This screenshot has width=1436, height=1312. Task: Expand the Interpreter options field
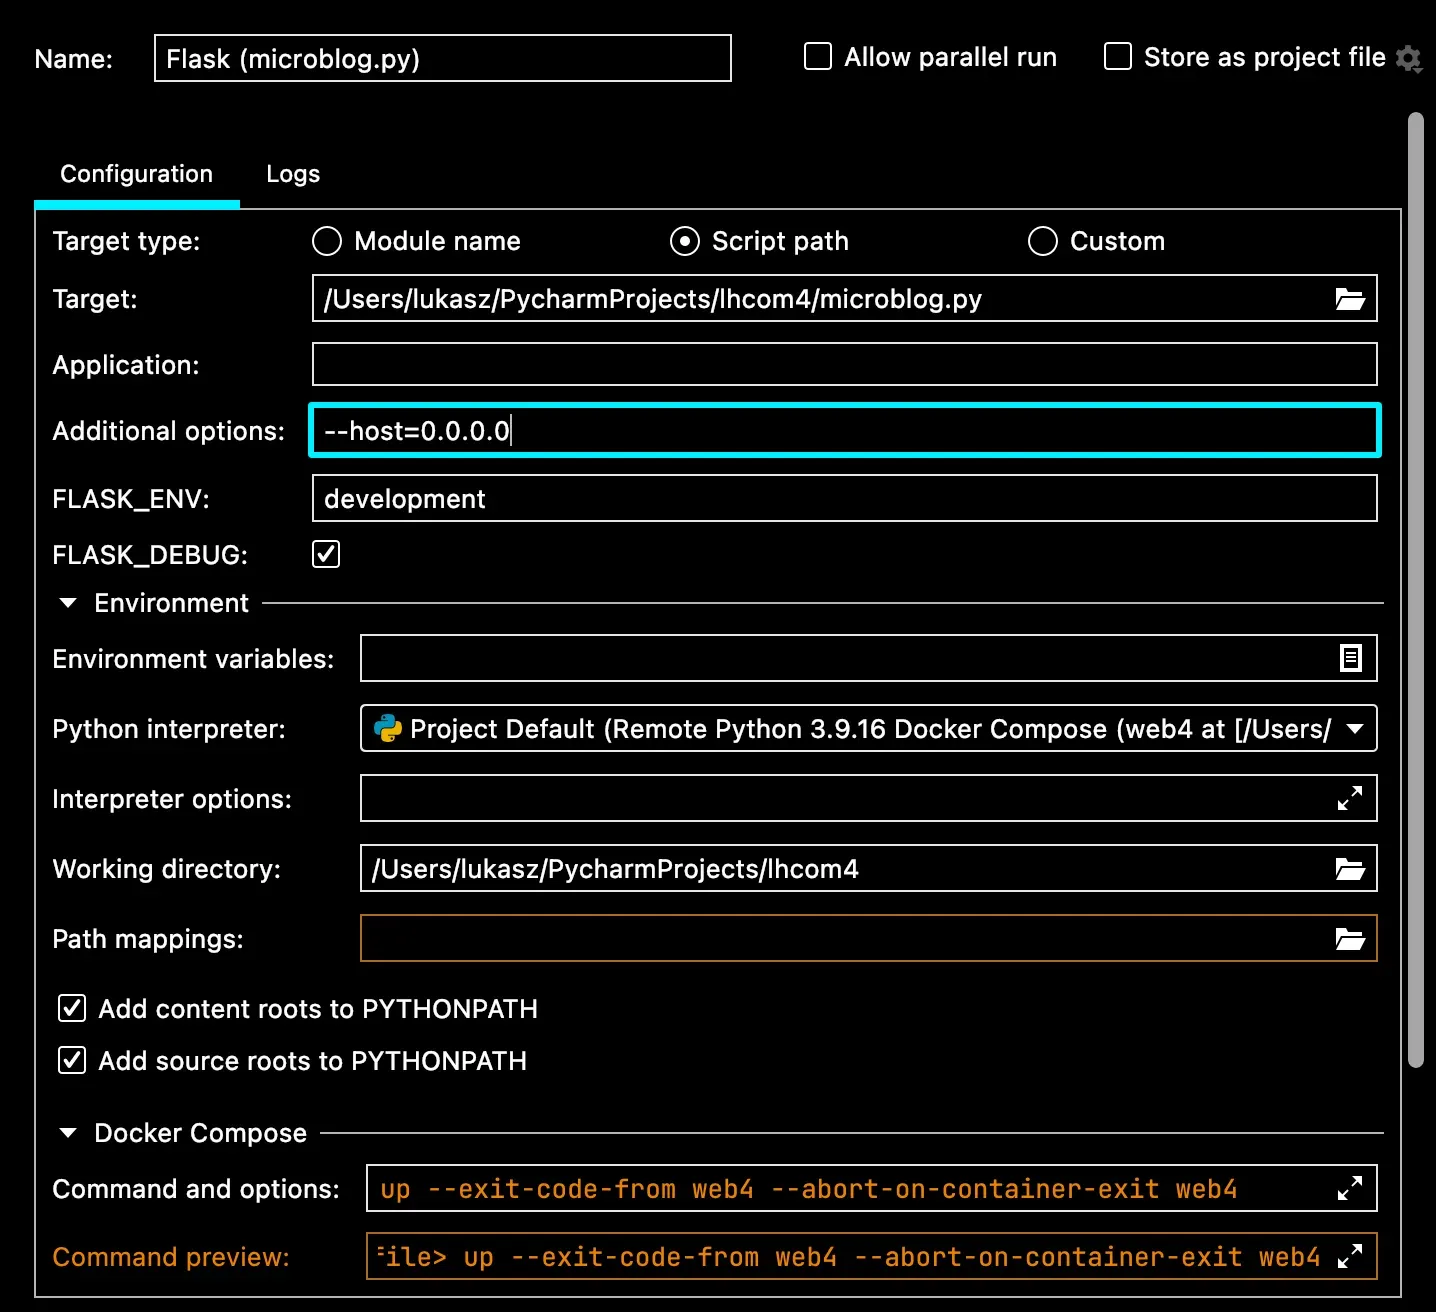point(1350,798)
